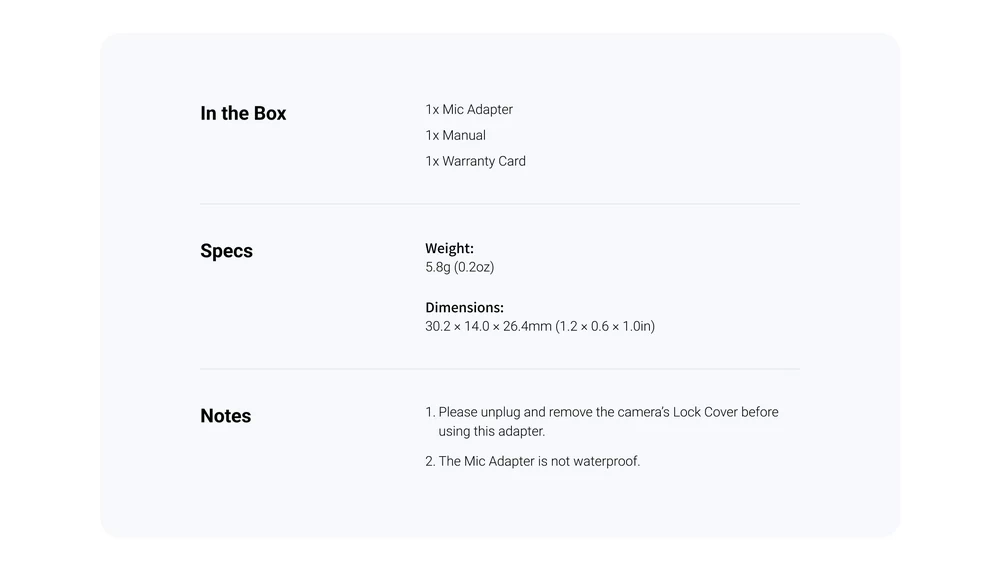1000x571 pixels.
Task: Select the "5.8g" weight value
Action: [x=437, y=268]
